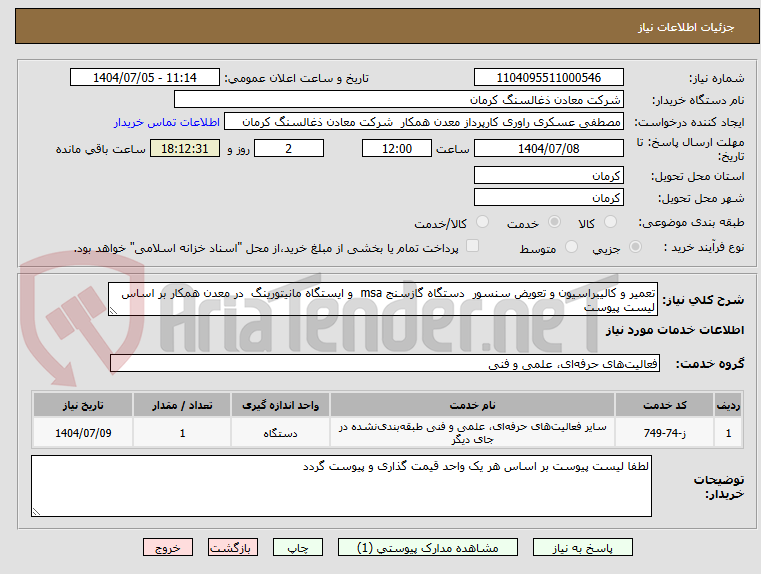Click the شماره نیاز field 1104095511000546
The height and width of the screenshot is (574, 761).
[x=548, y=77]
